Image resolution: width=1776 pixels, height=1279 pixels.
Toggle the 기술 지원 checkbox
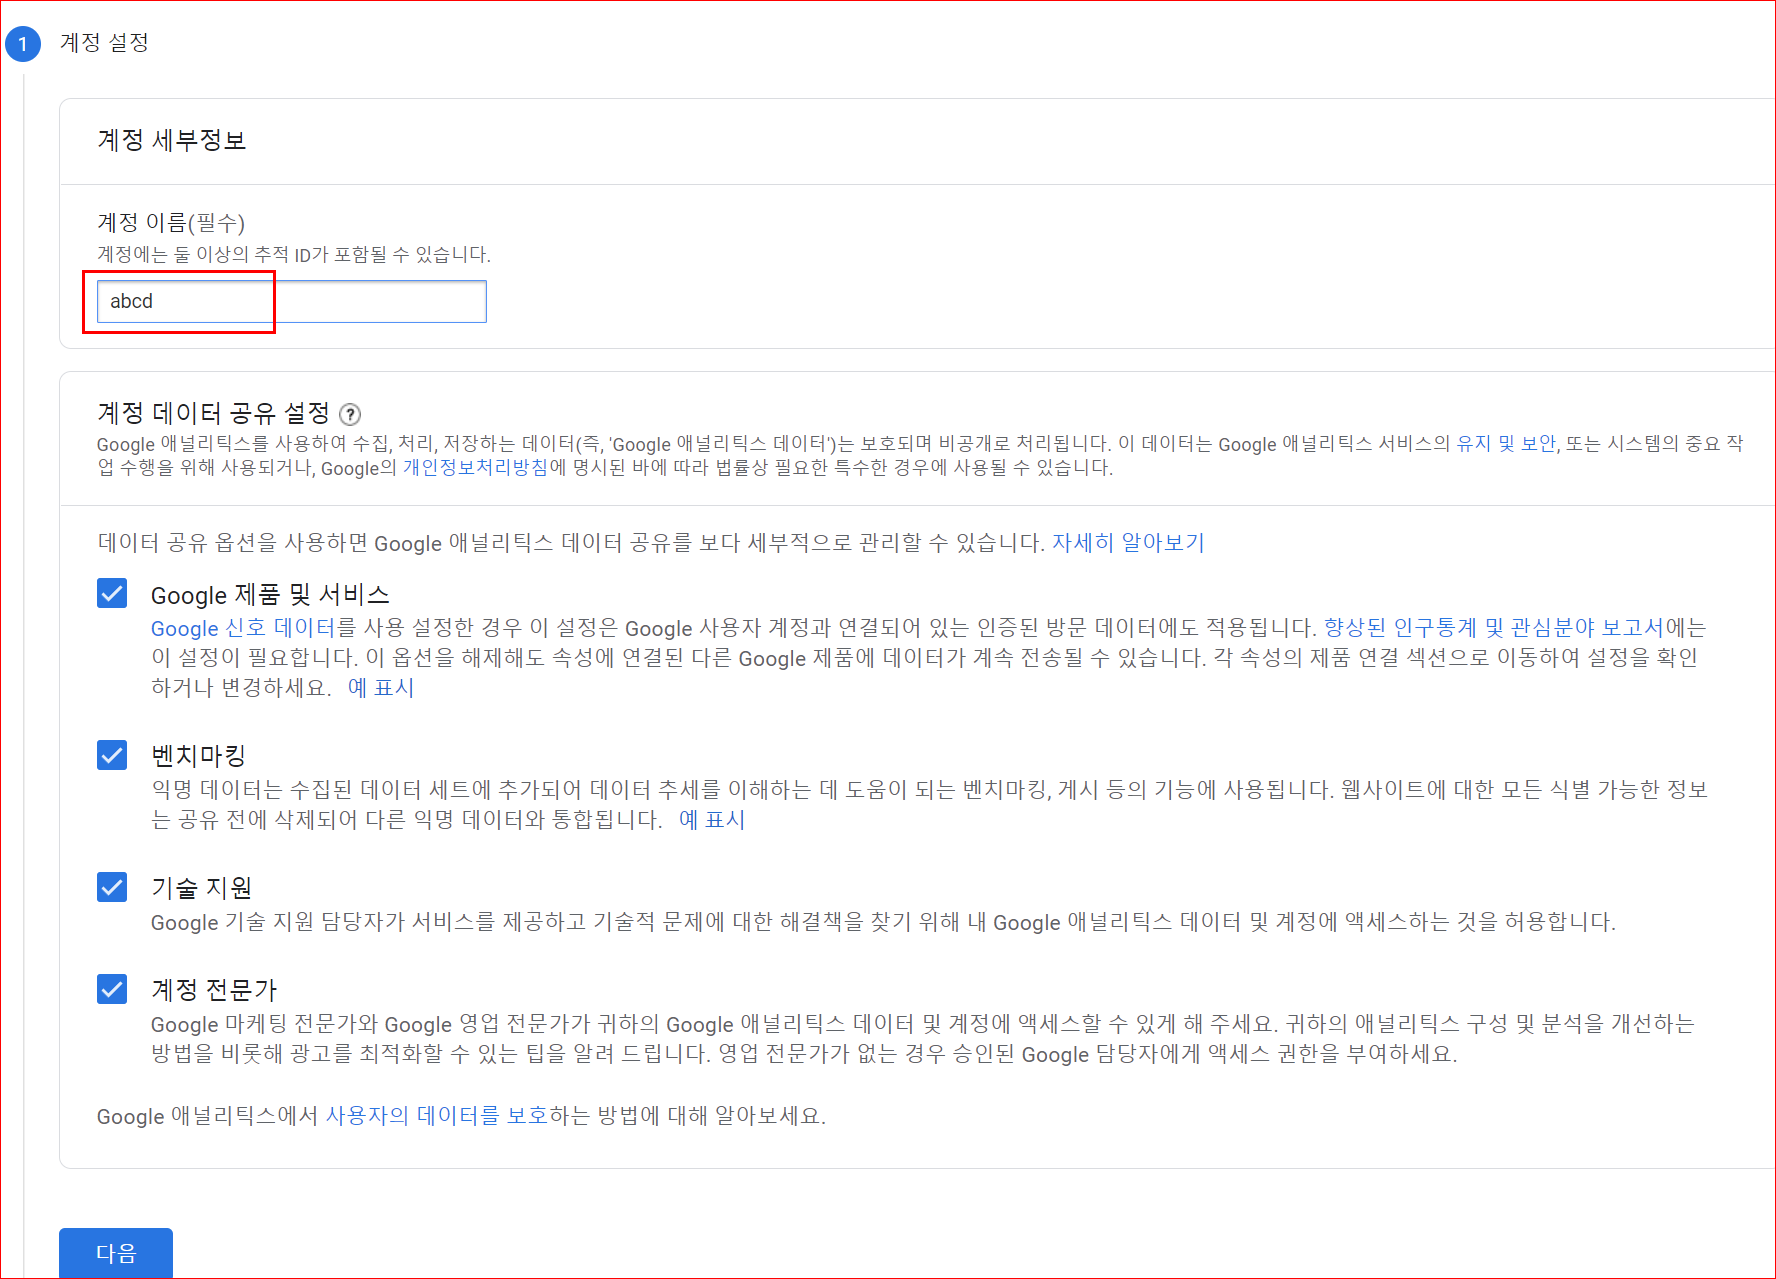coord(112,887)
